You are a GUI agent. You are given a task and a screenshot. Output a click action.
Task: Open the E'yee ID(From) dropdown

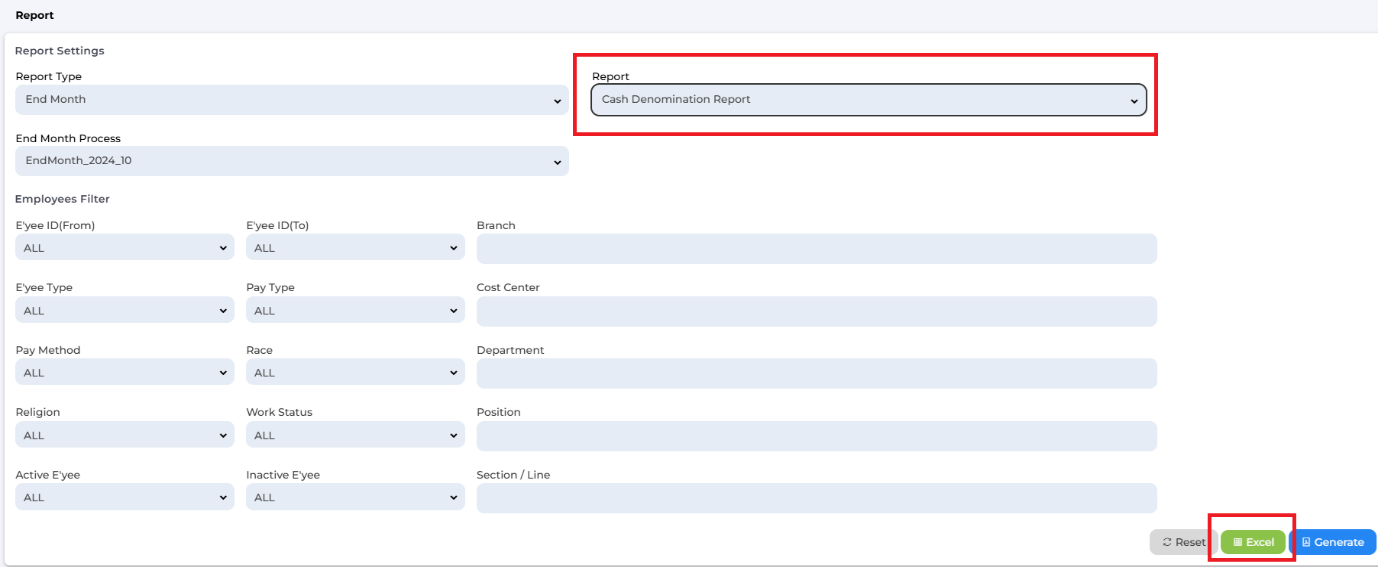point(125,248)
